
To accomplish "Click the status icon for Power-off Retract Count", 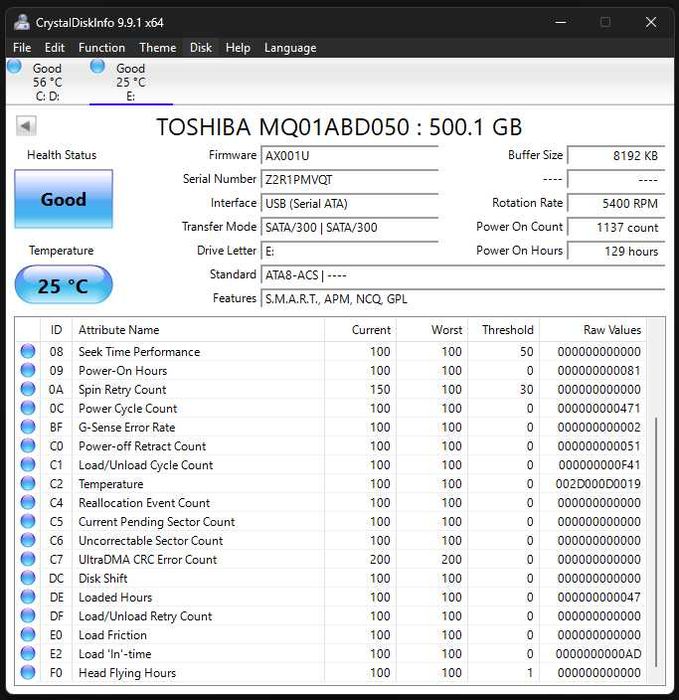I will click(x=28, y=446).
